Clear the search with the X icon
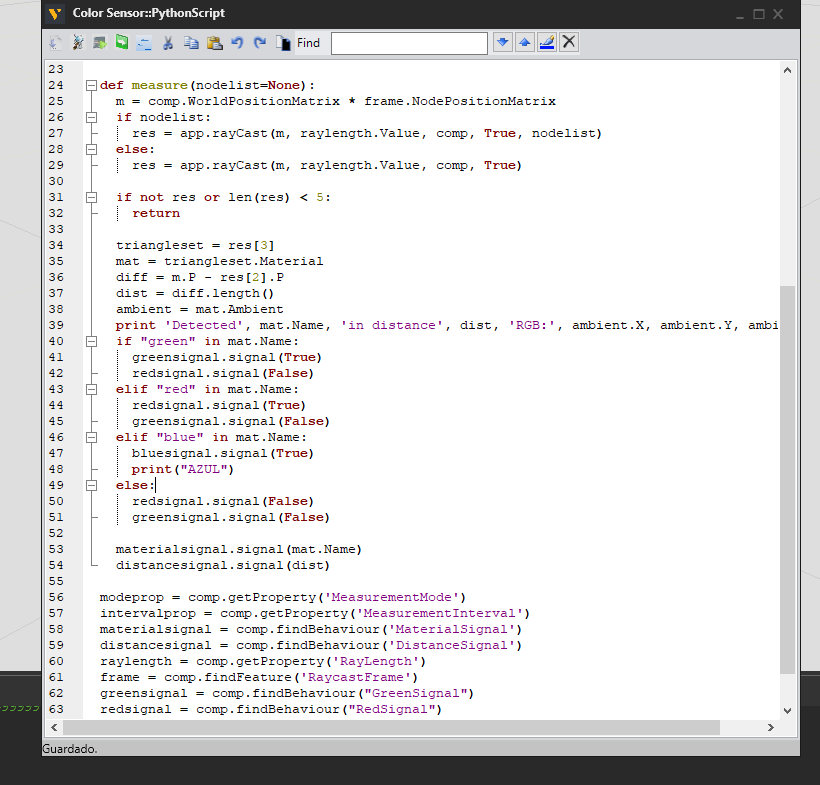This screenshot has height=785, width=820. click(569, 42)
